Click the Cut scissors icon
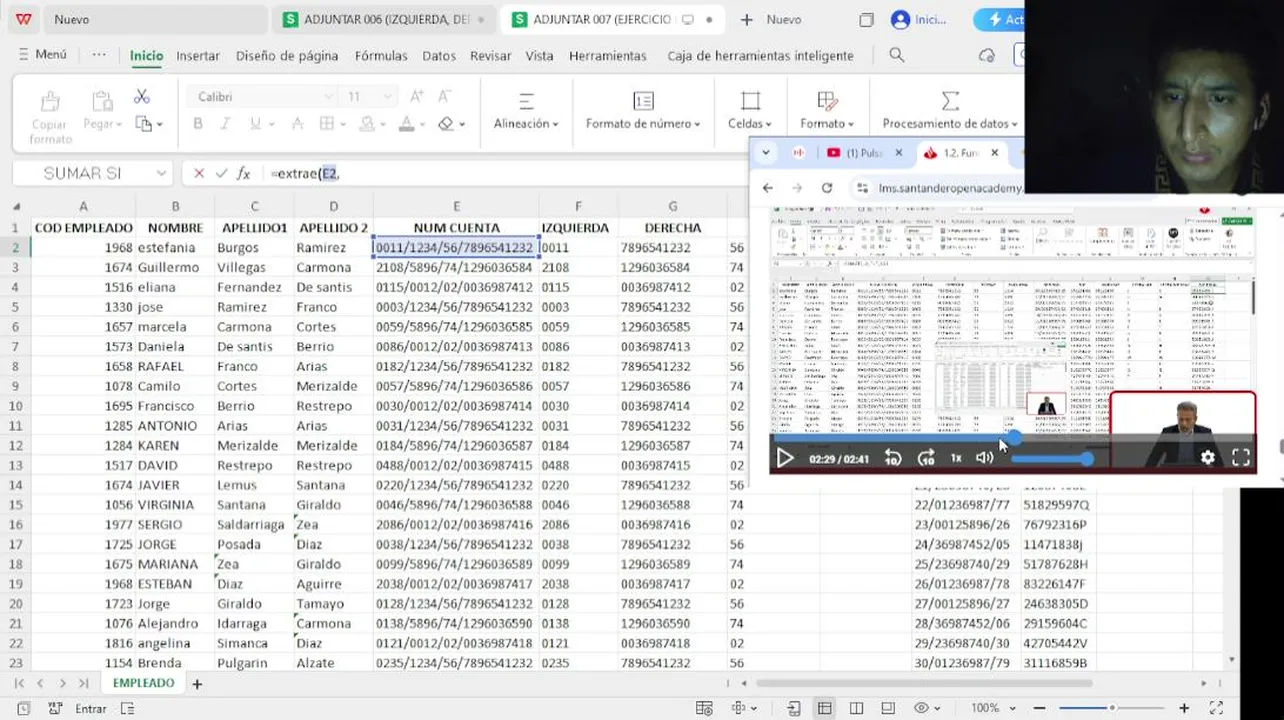Screen dimensions: 1284x720 point(142,97)
